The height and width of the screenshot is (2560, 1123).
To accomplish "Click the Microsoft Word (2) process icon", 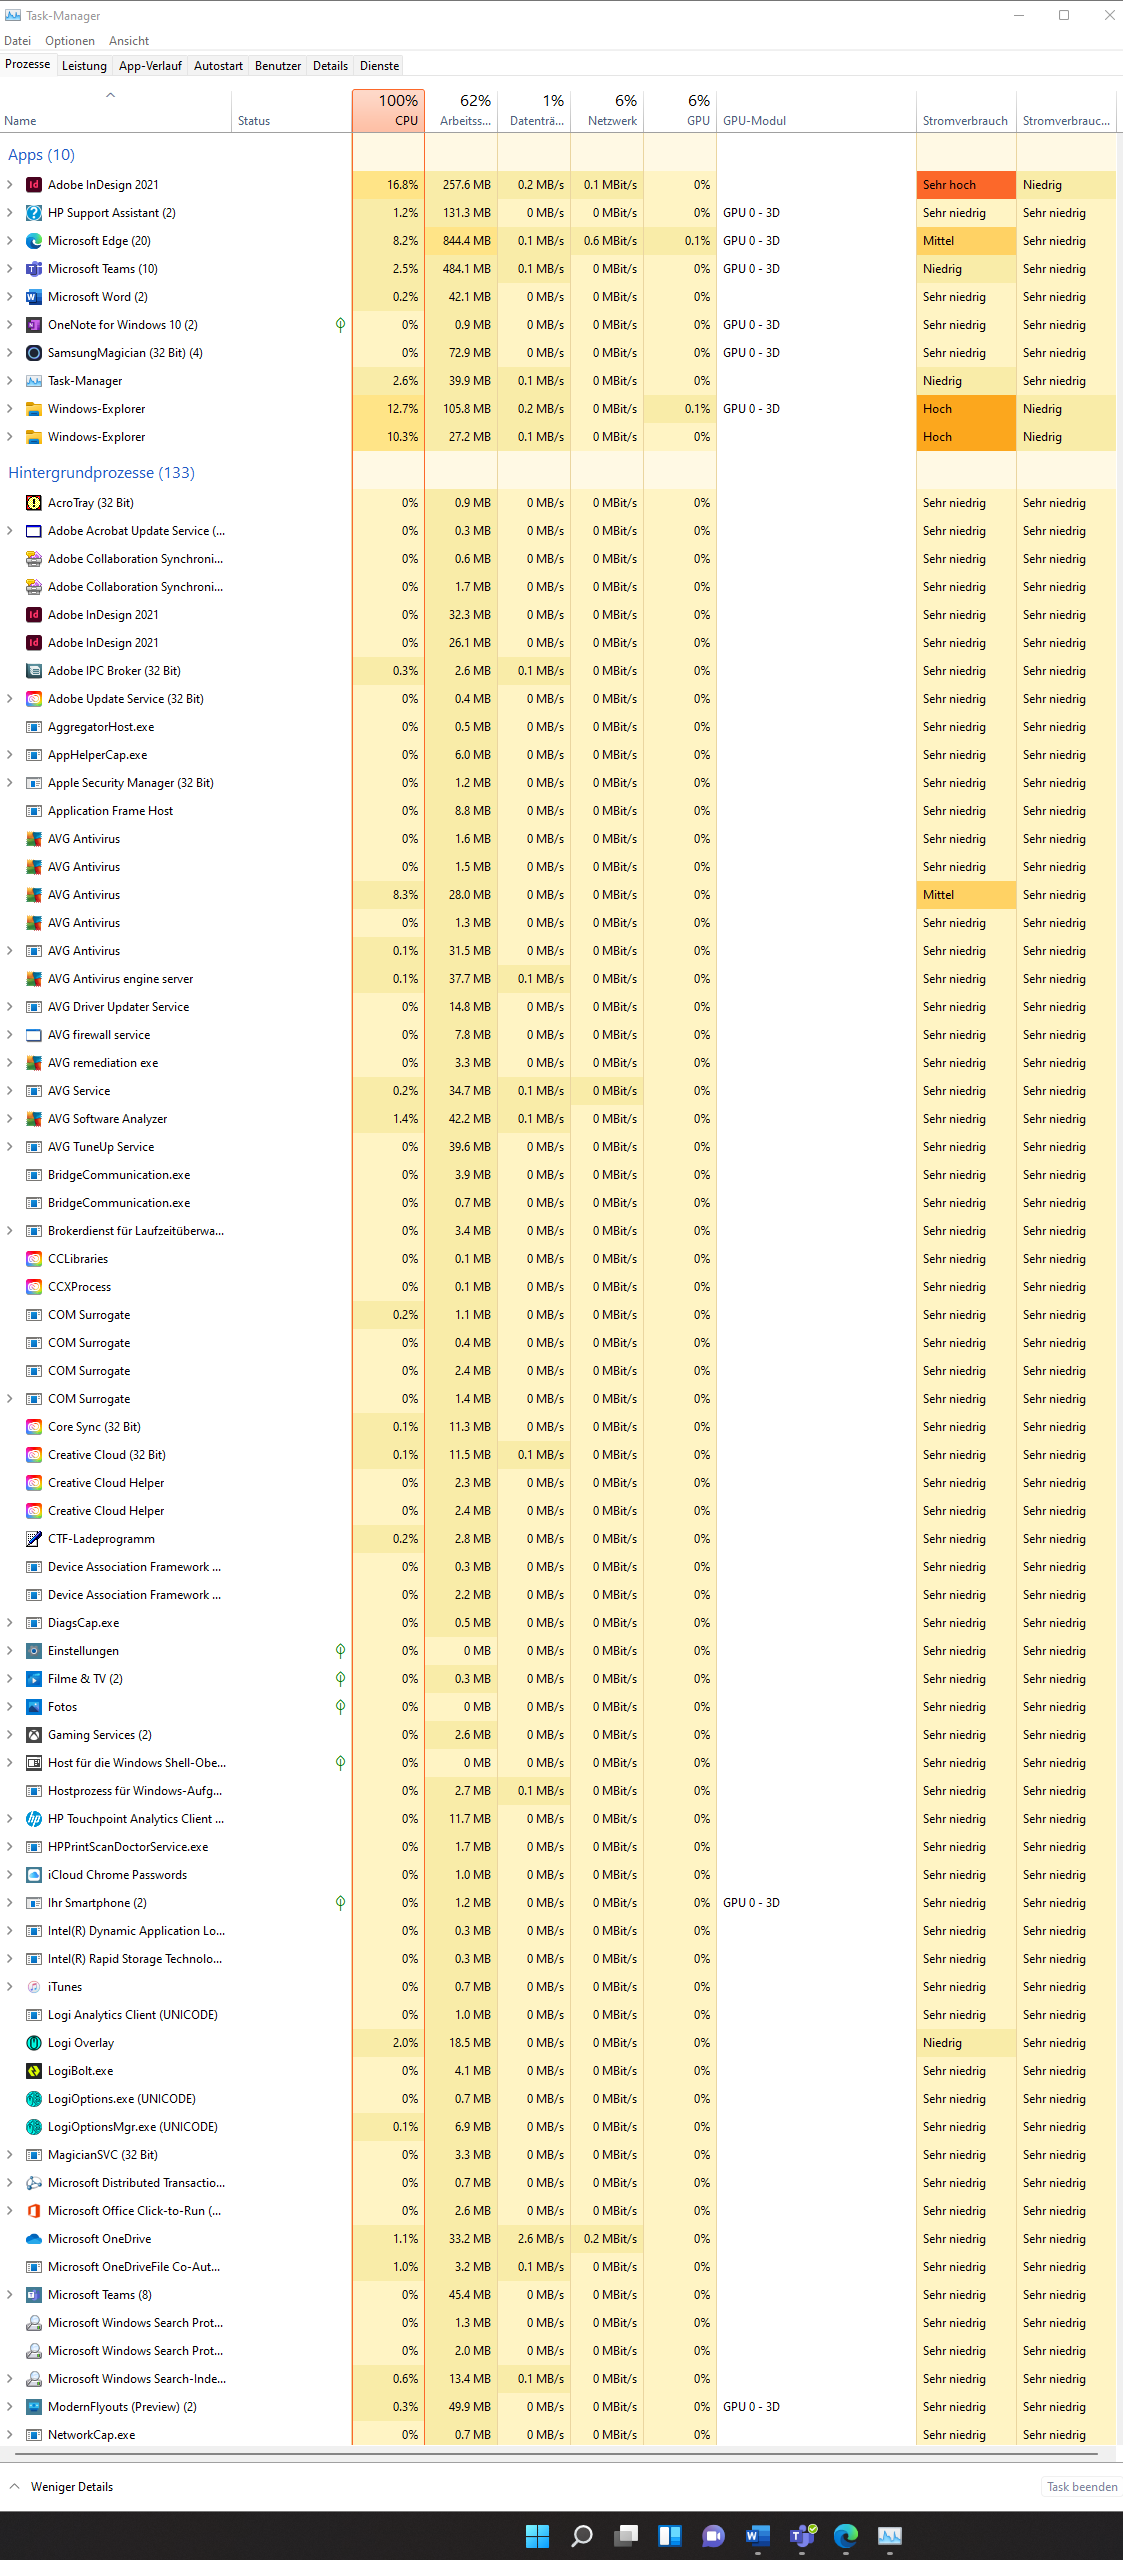I will pos(34,297).
